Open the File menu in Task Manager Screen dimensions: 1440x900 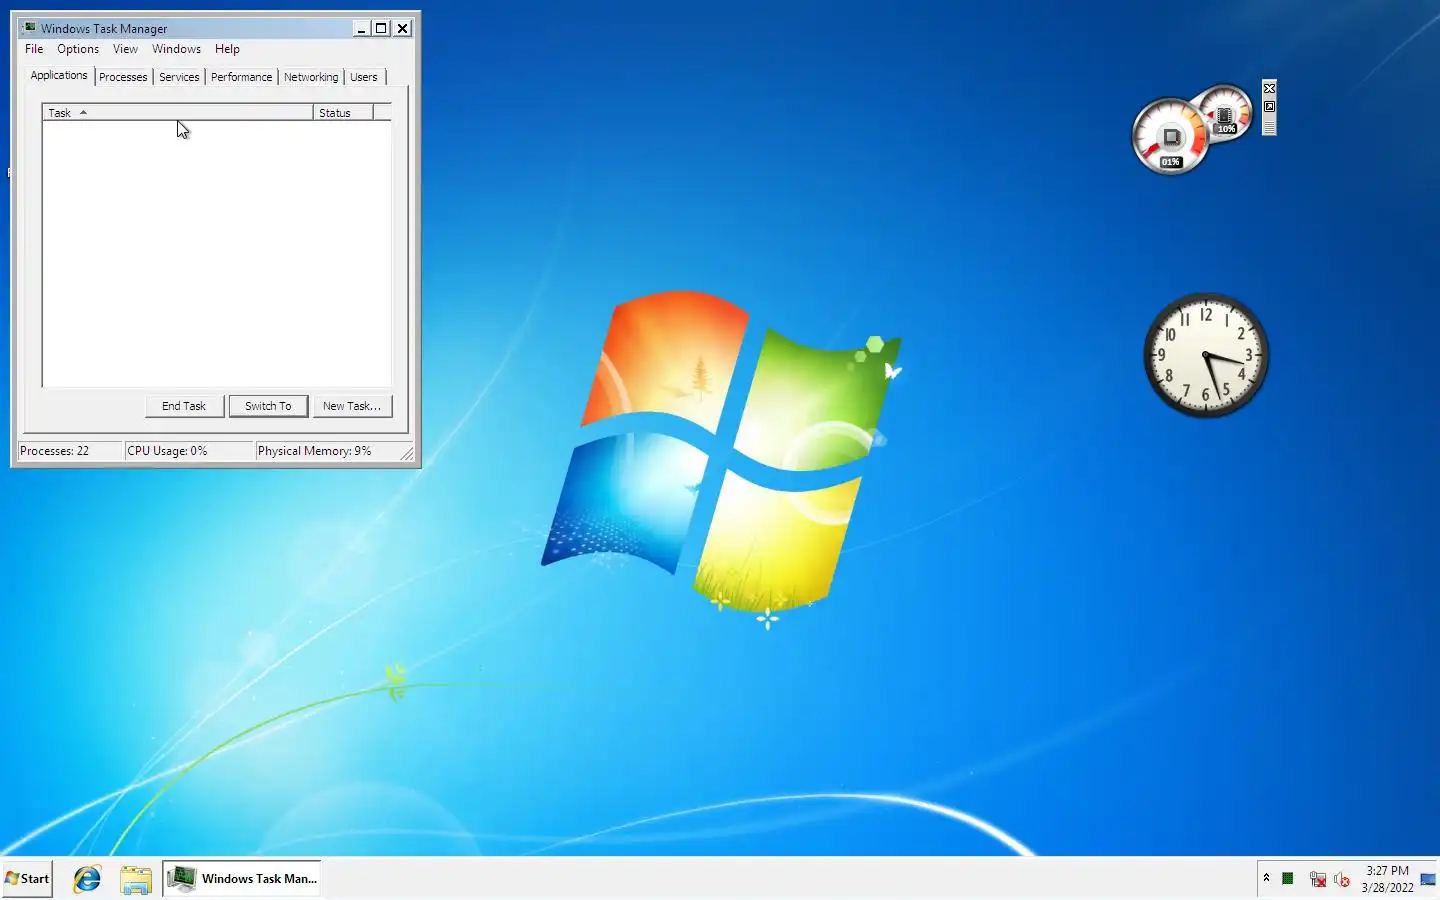(x=34, y=49)
